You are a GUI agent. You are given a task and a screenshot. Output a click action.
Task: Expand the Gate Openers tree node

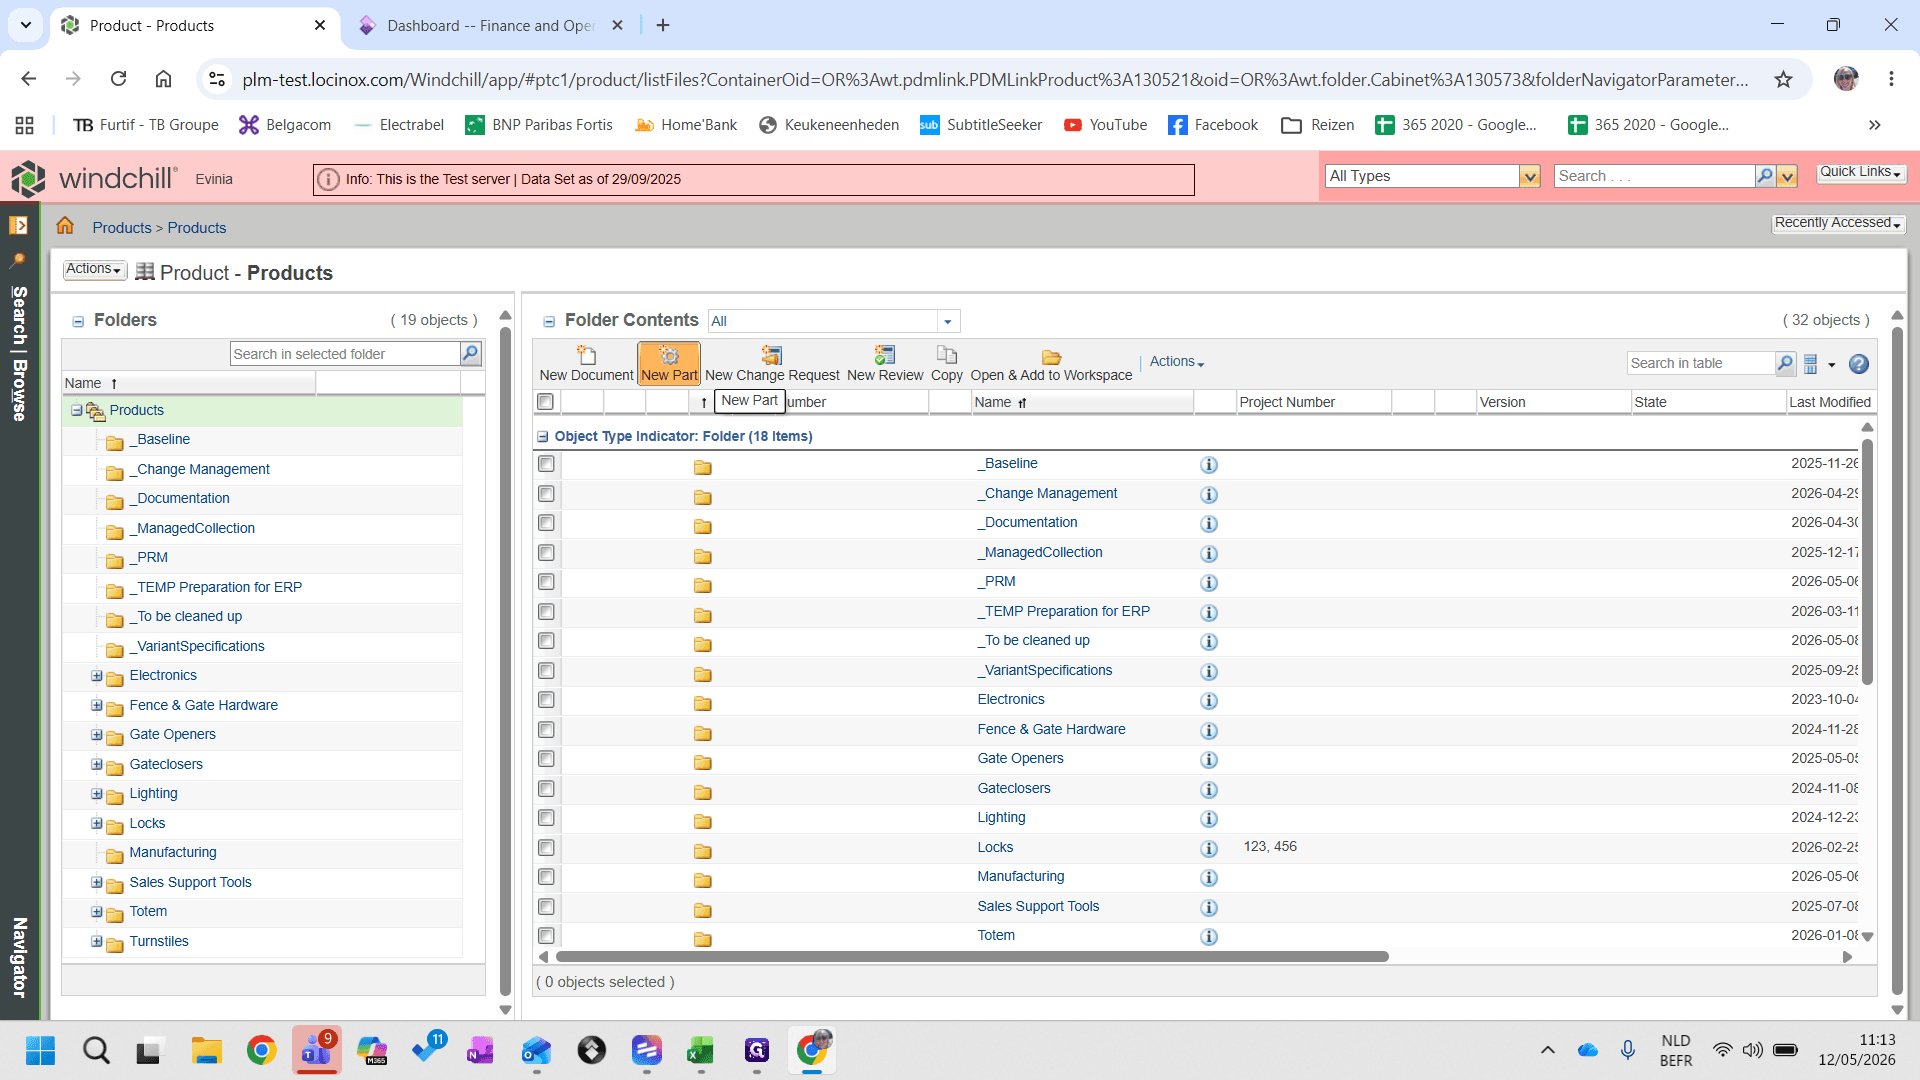(x=97, y=735)
